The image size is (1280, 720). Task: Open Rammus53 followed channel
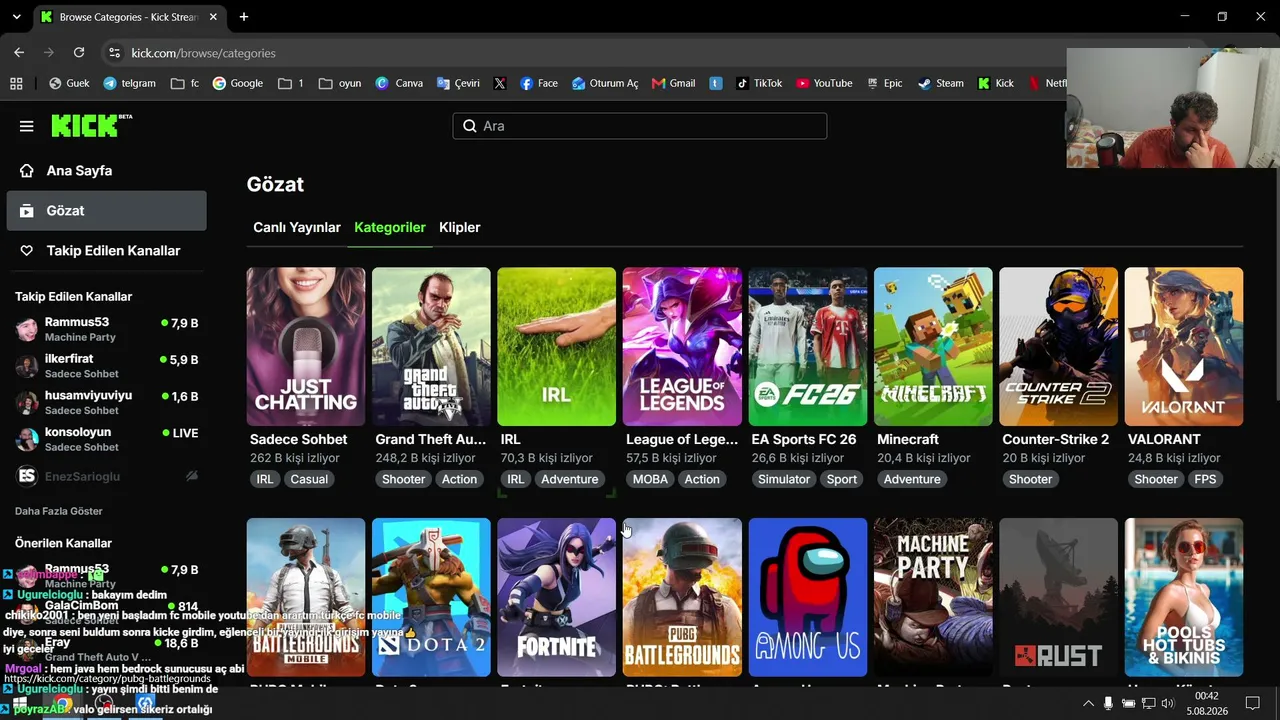point(106,329)
